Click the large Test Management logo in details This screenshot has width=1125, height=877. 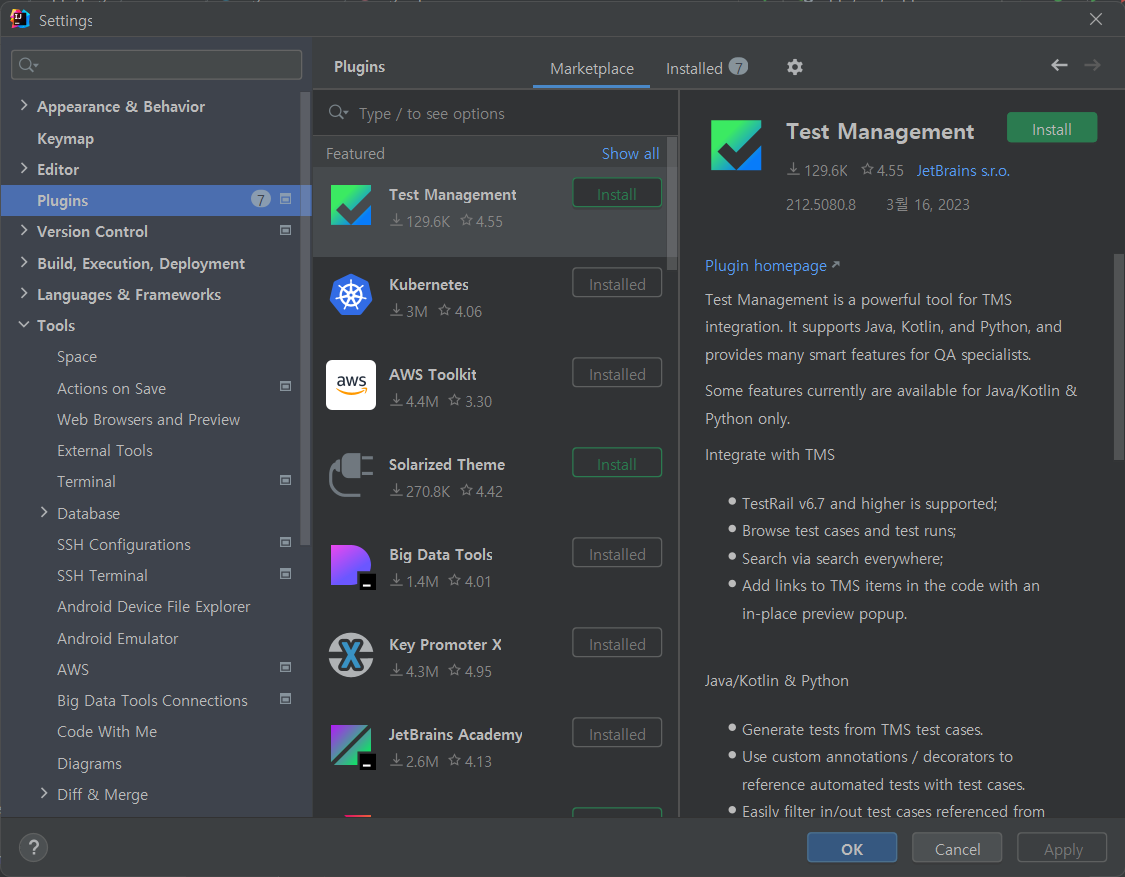pyautogui.click(x=735, y=145)
